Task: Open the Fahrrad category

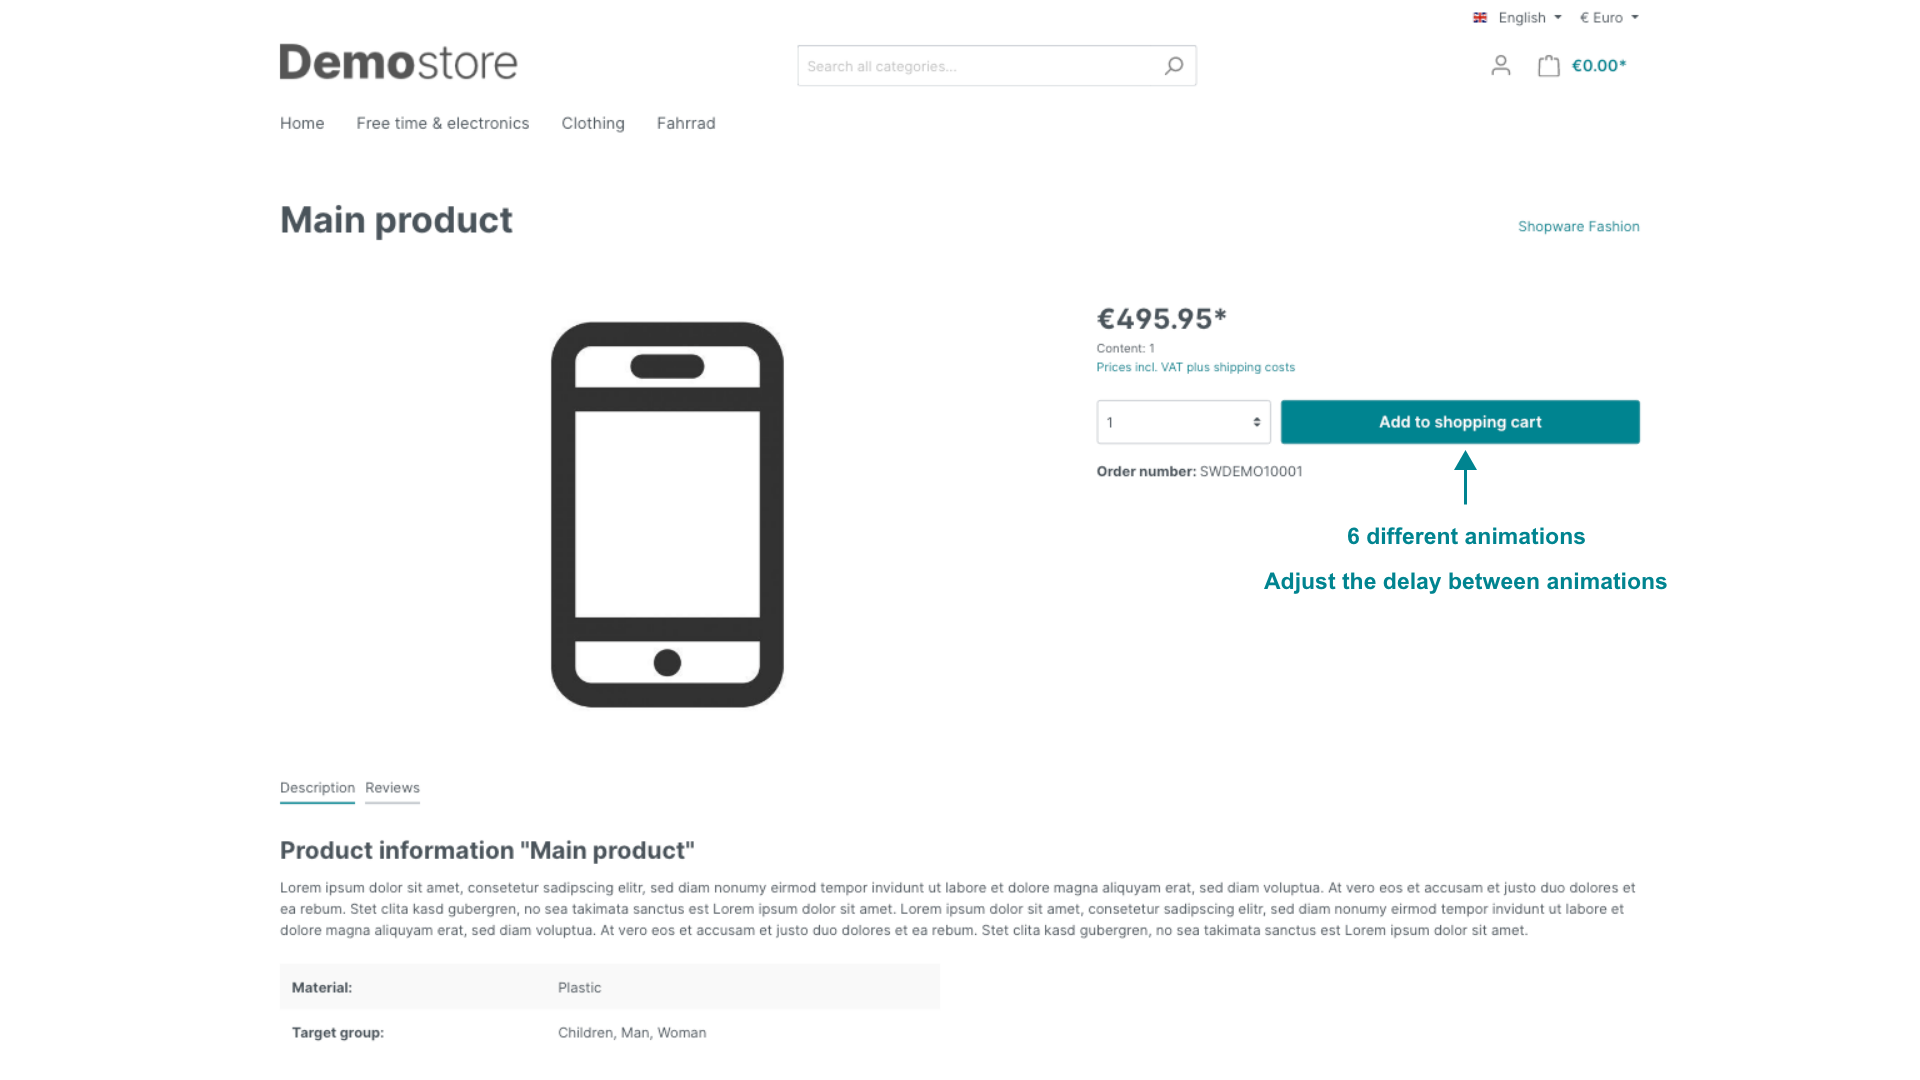Action: point(686,123)
